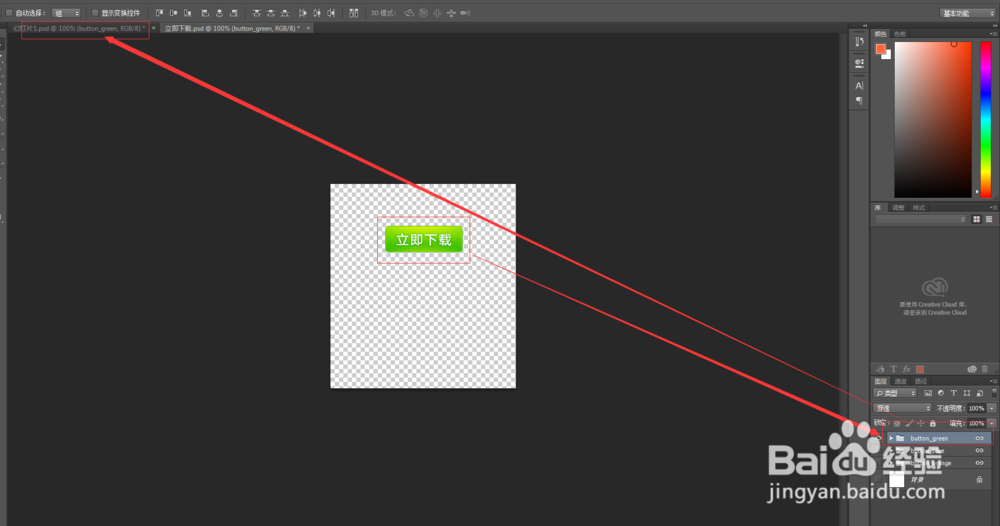Toggle pixel layer filter icon
The width and height of the screenshot is (1000, 526).
(928, 393)
